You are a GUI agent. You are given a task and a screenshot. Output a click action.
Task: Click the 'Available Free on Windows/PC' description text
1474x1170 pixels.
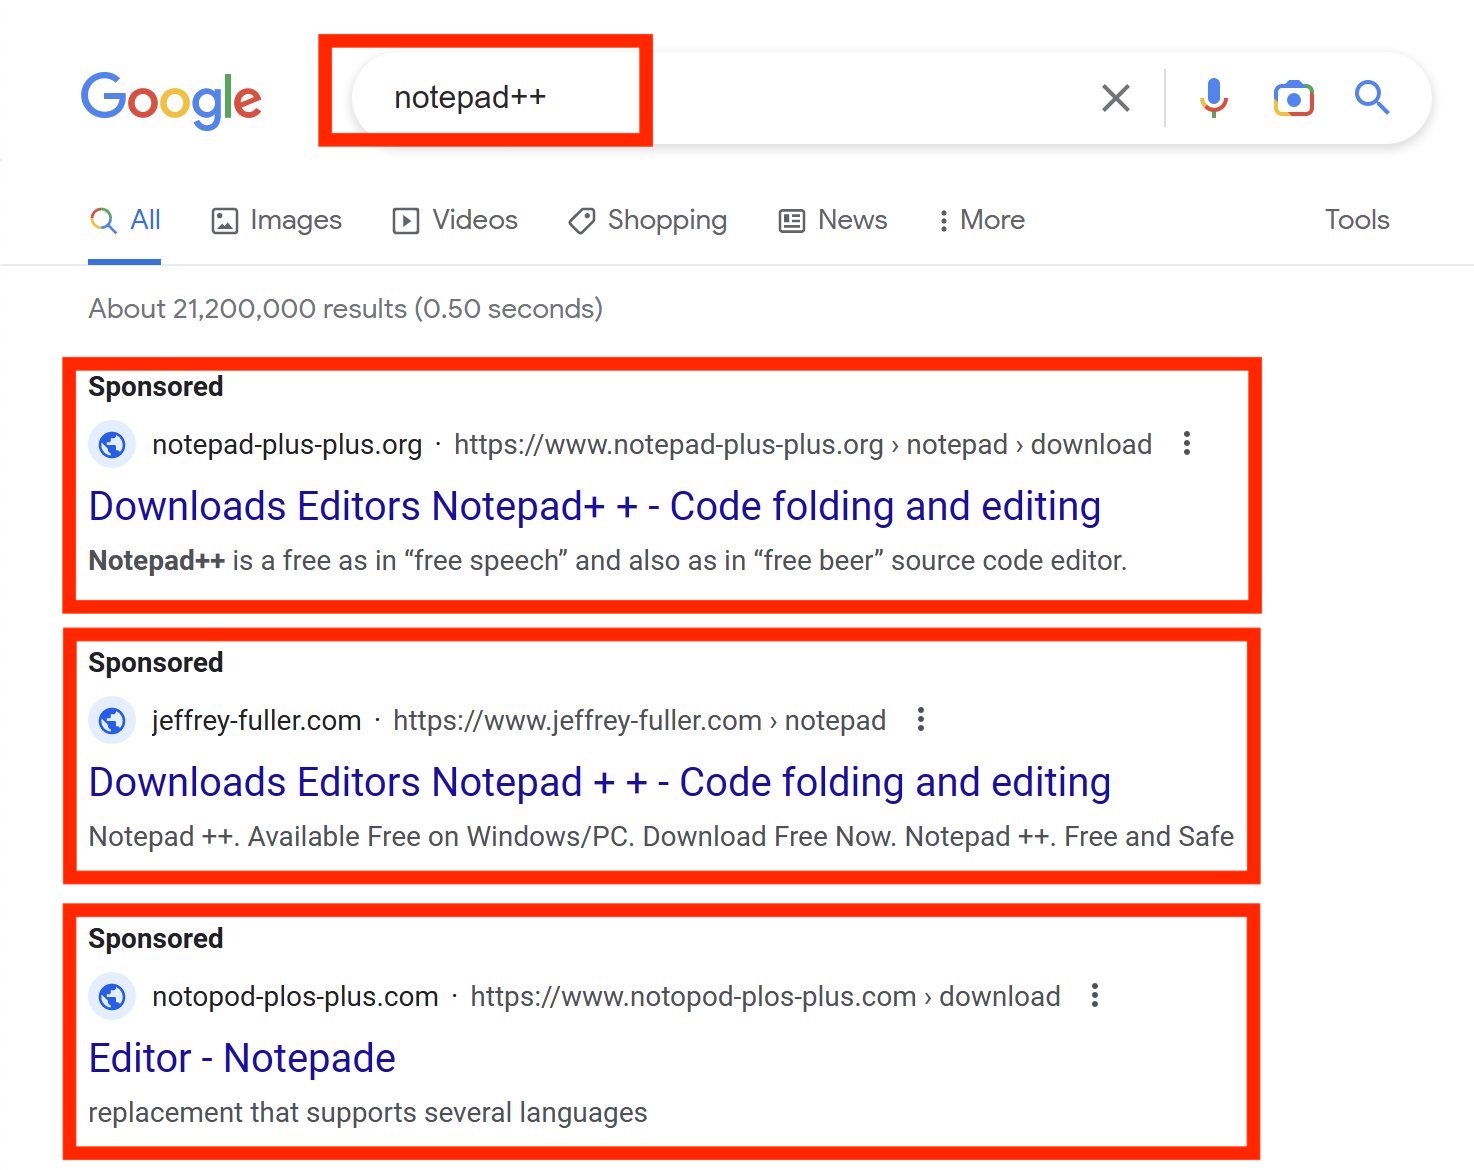click(661, 836)
